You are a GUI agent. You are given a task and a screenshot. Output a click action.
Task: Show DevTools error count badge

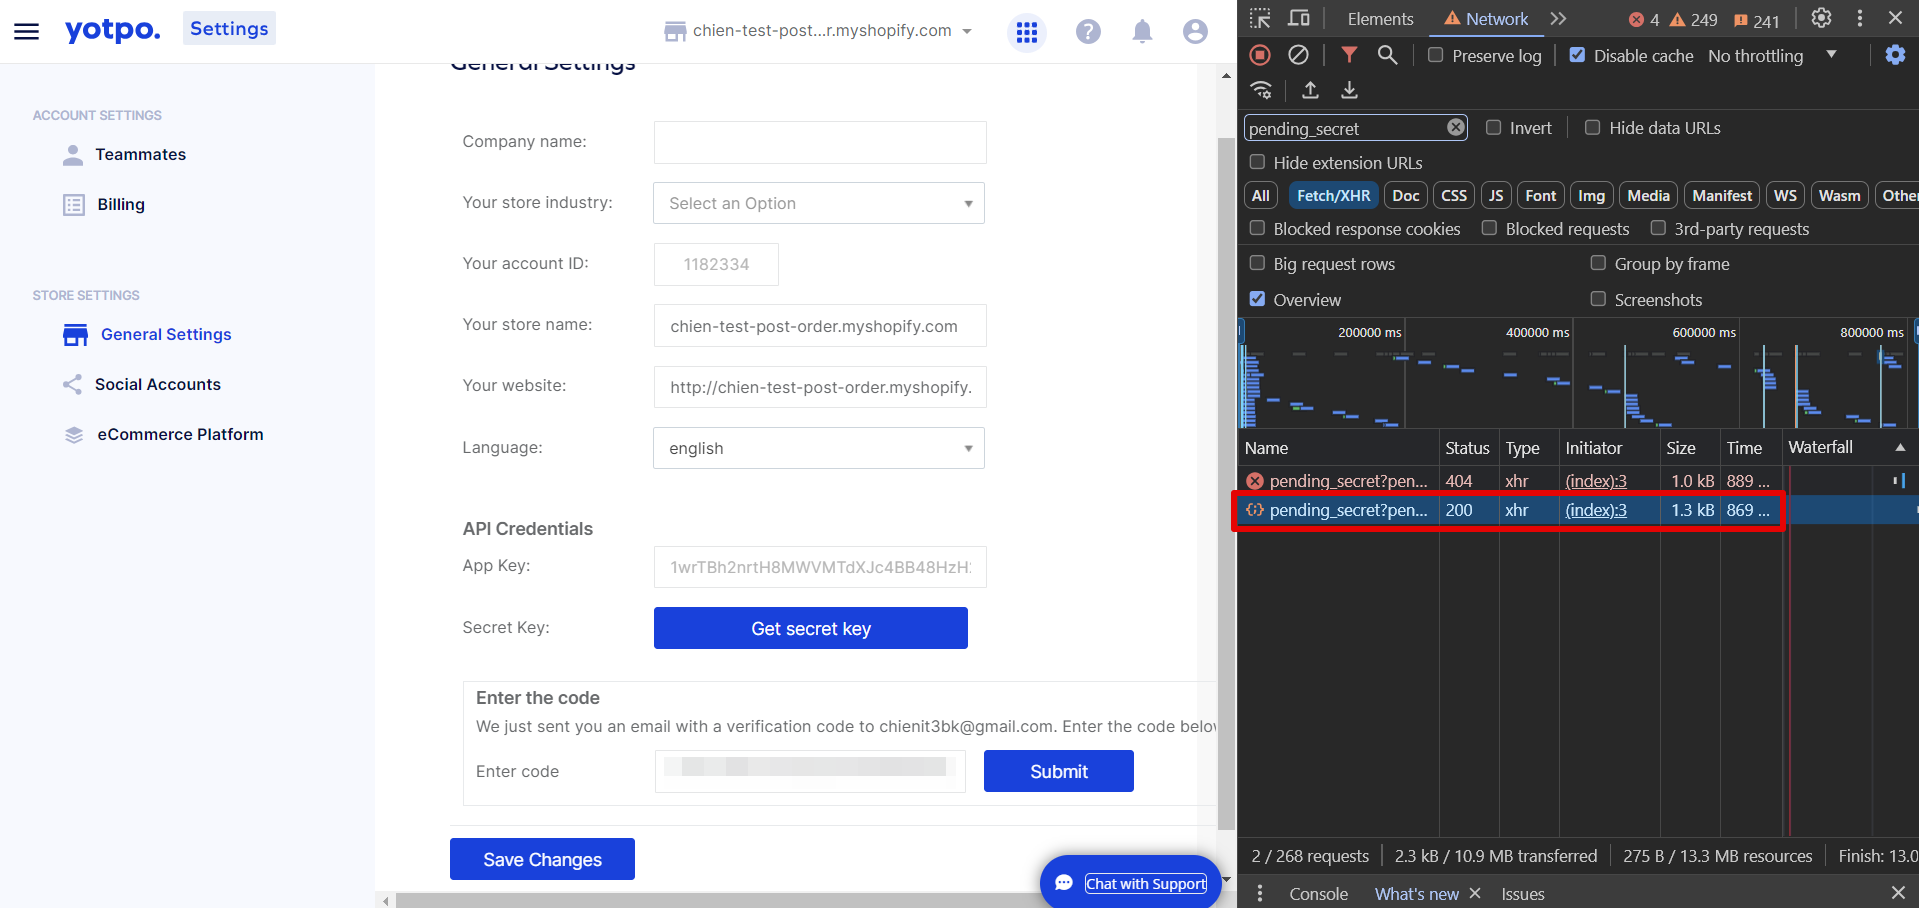[x=1644, y=20]
